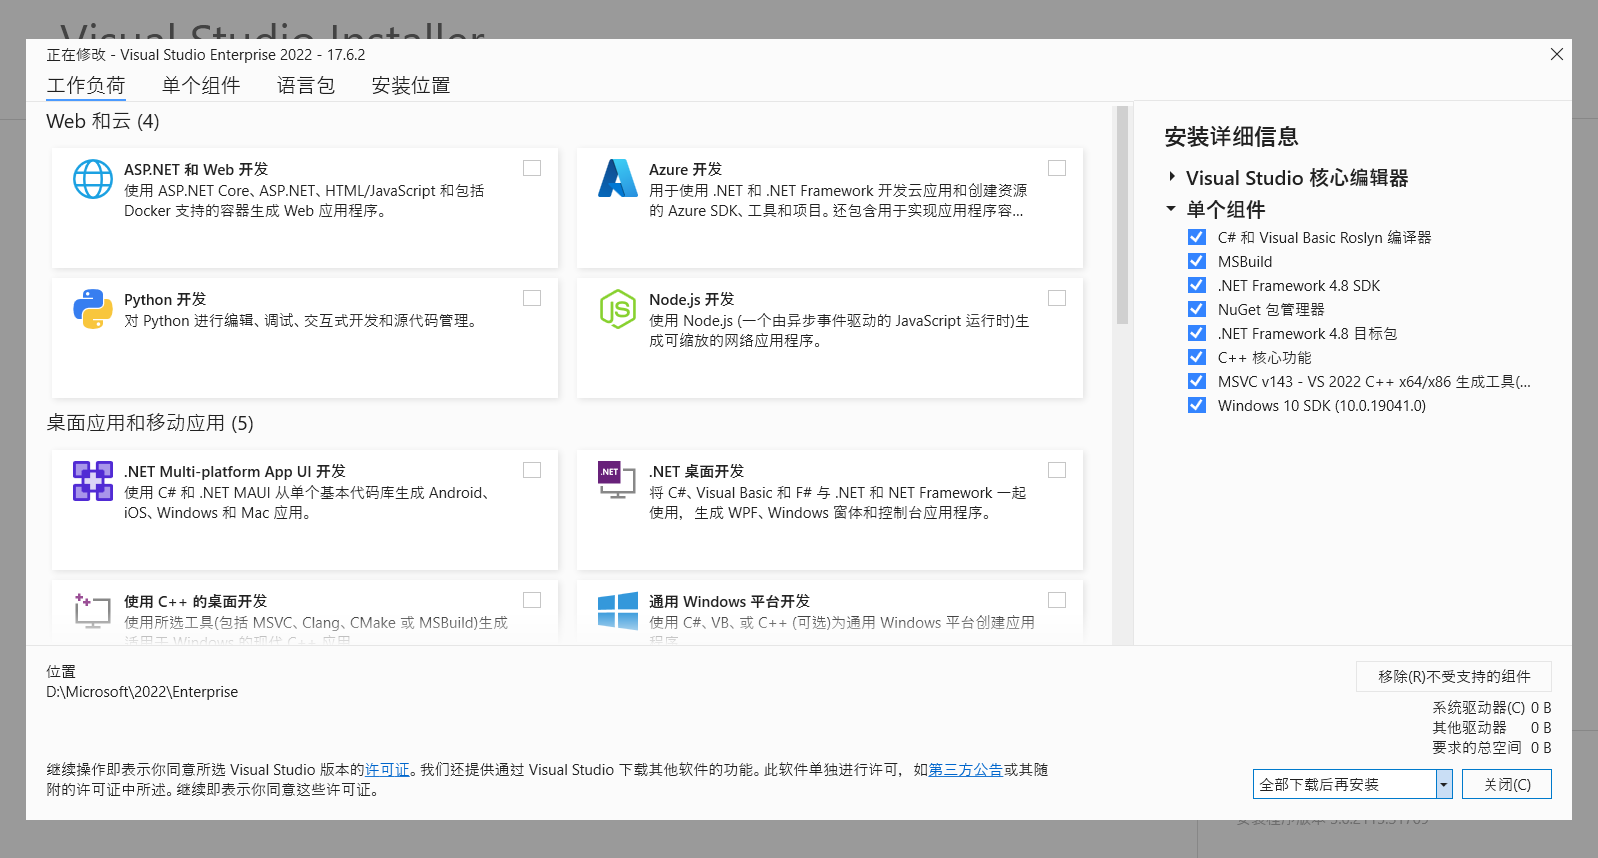This screenshot has width=1598, height=858.
Task: Open the 许可证 license link
Action: click(387, 770)
